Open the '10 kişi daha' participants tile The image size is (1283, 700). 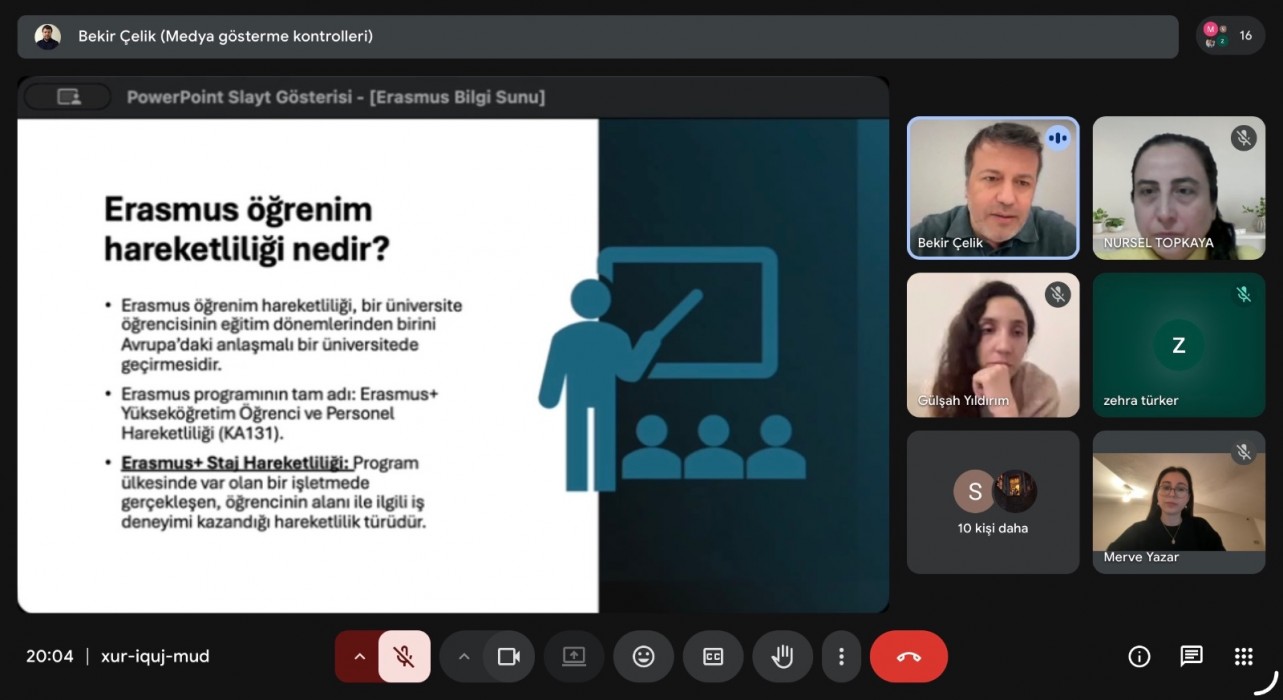992,502
